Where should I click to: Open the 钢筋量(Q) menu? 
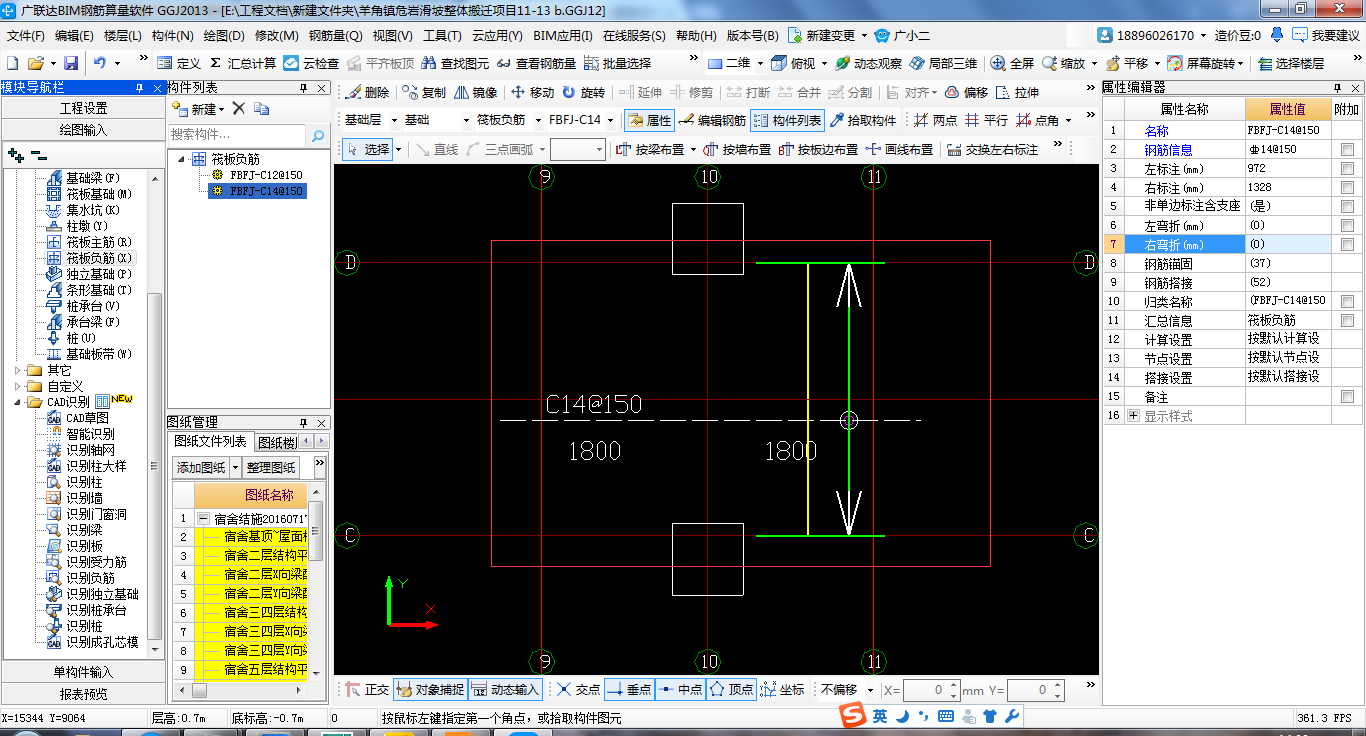tap(335, 35)
